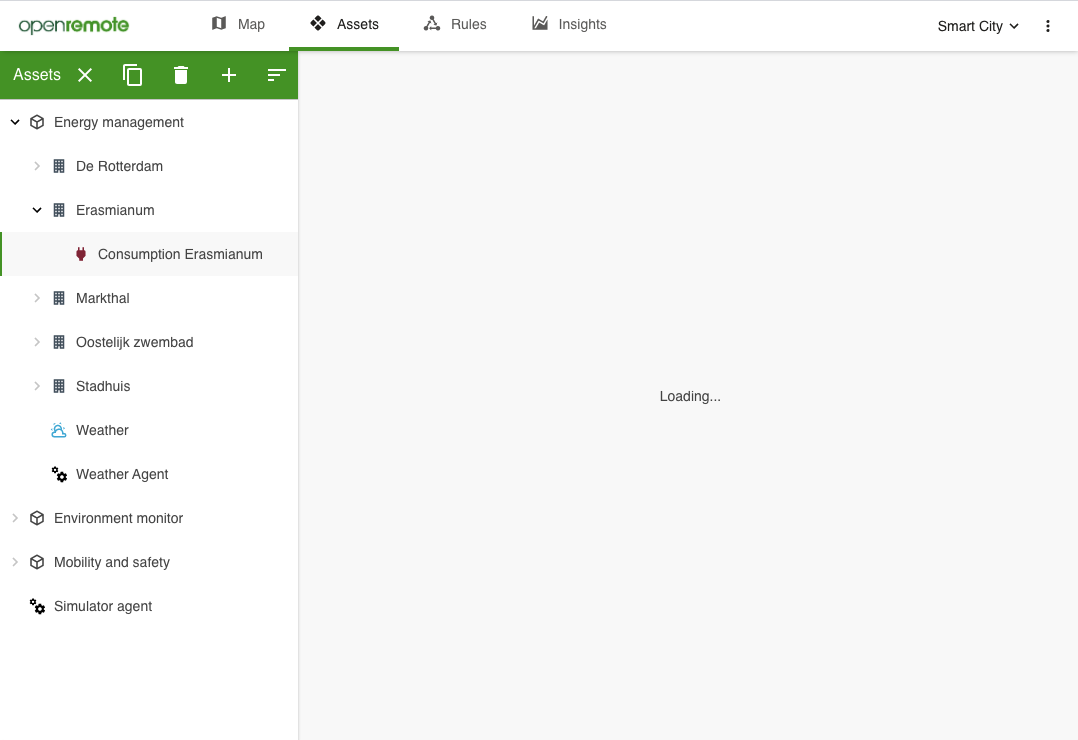Select the Weather asset
The width and height of the screenshot is (1078, 740).
(x=149, y=431)
